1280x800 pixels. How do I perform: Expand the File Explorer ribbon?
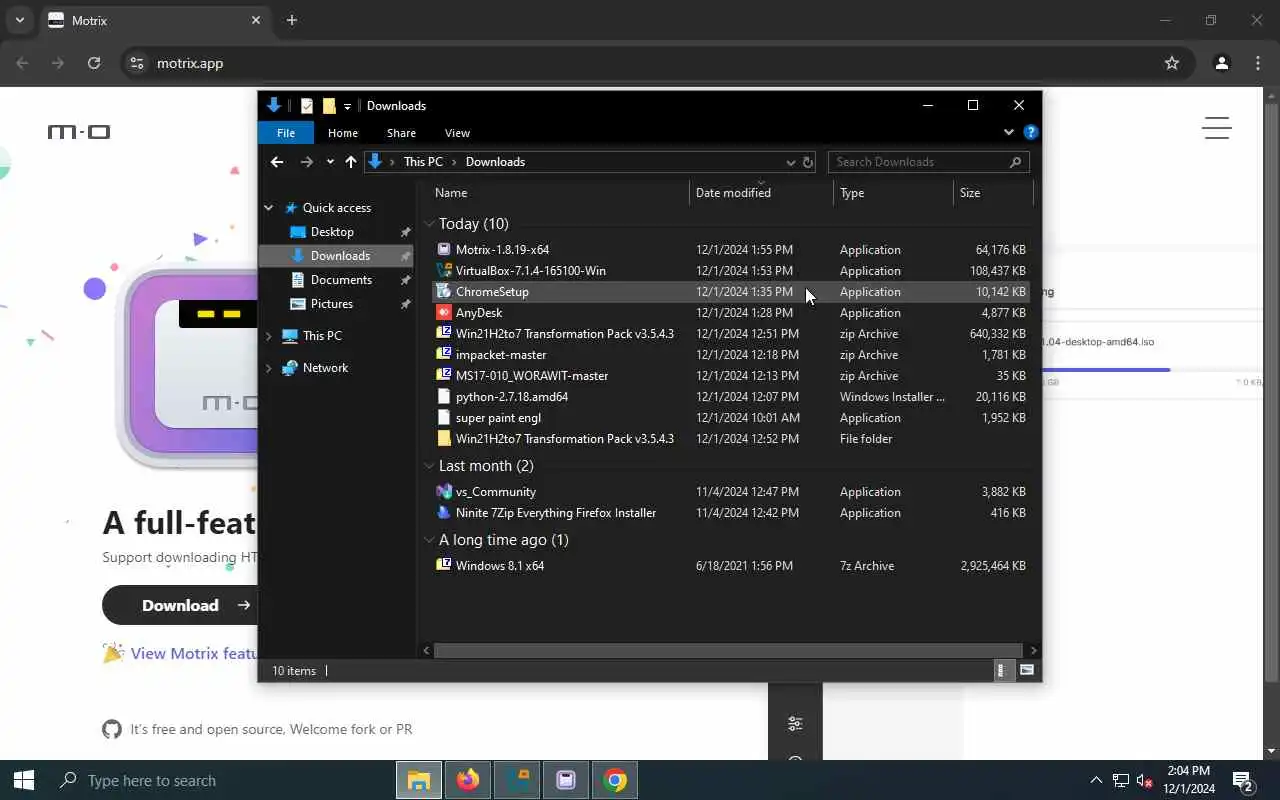(1009, 132)
